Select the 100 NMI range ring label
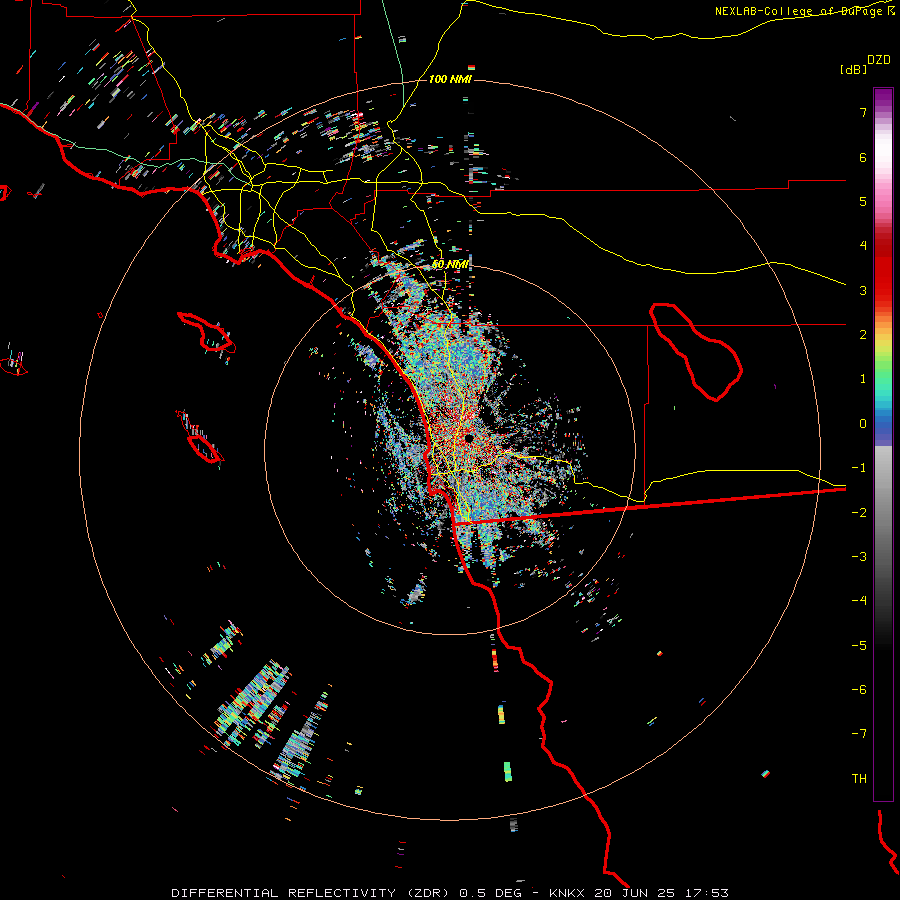Screen dimensions: 900x900 (x=451, y=79)
